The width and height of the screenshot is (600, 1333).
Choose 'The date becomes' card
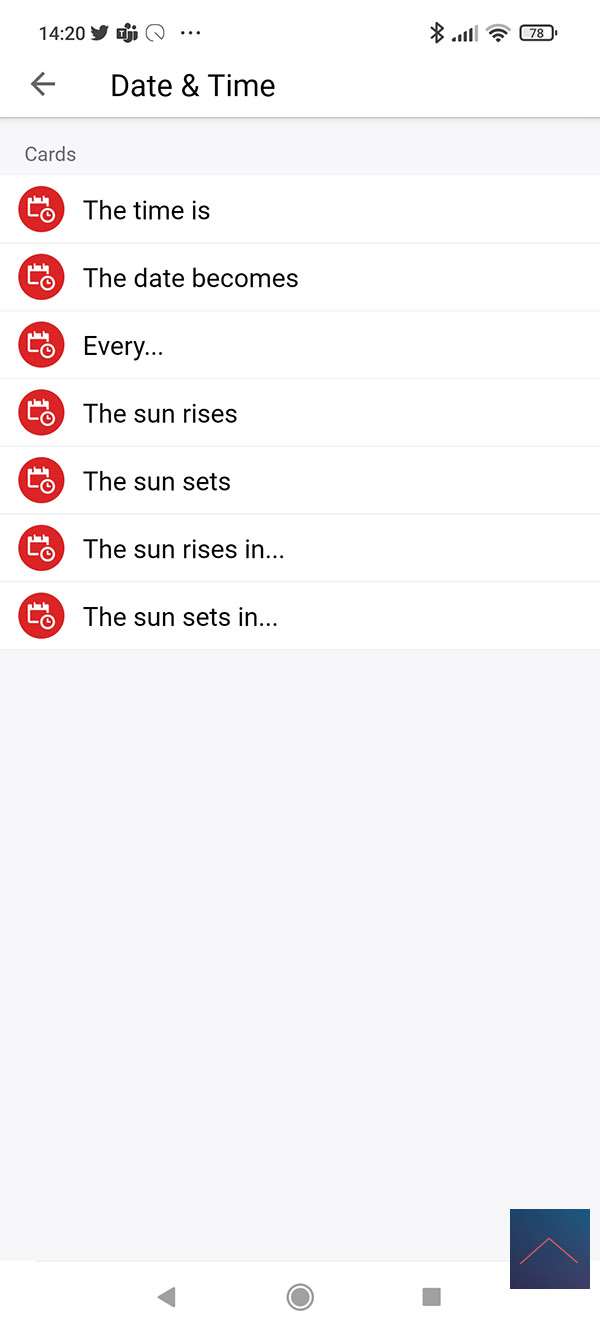(191, 278)
